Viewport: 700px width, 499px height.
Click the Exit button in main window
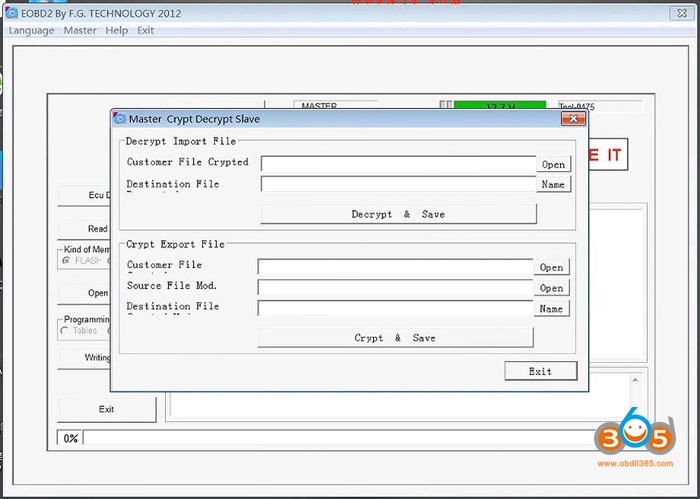click(x=107, y=409)
